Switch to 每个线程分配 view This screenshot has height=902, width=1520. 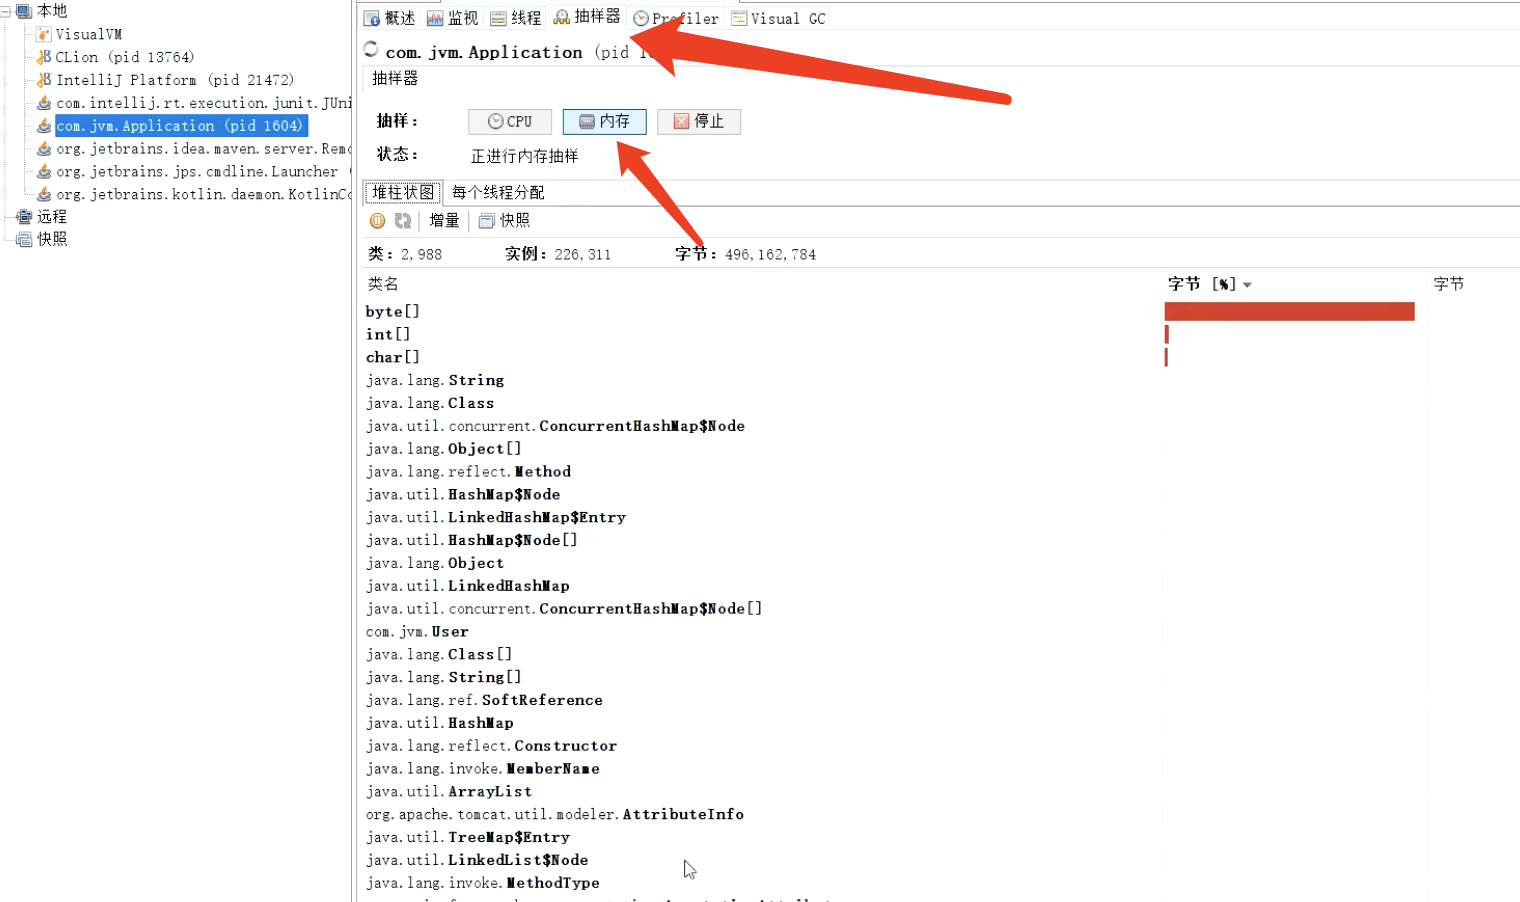(498, 193)
